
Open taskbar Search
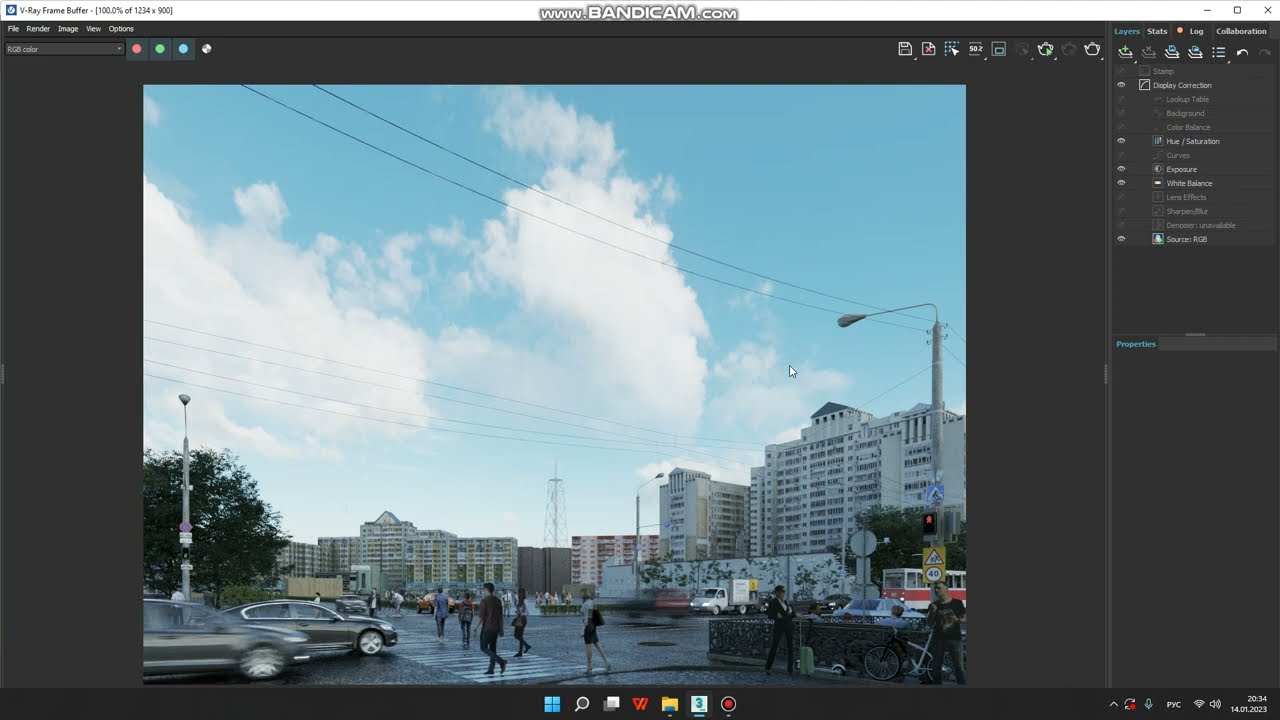pos(581,704)
